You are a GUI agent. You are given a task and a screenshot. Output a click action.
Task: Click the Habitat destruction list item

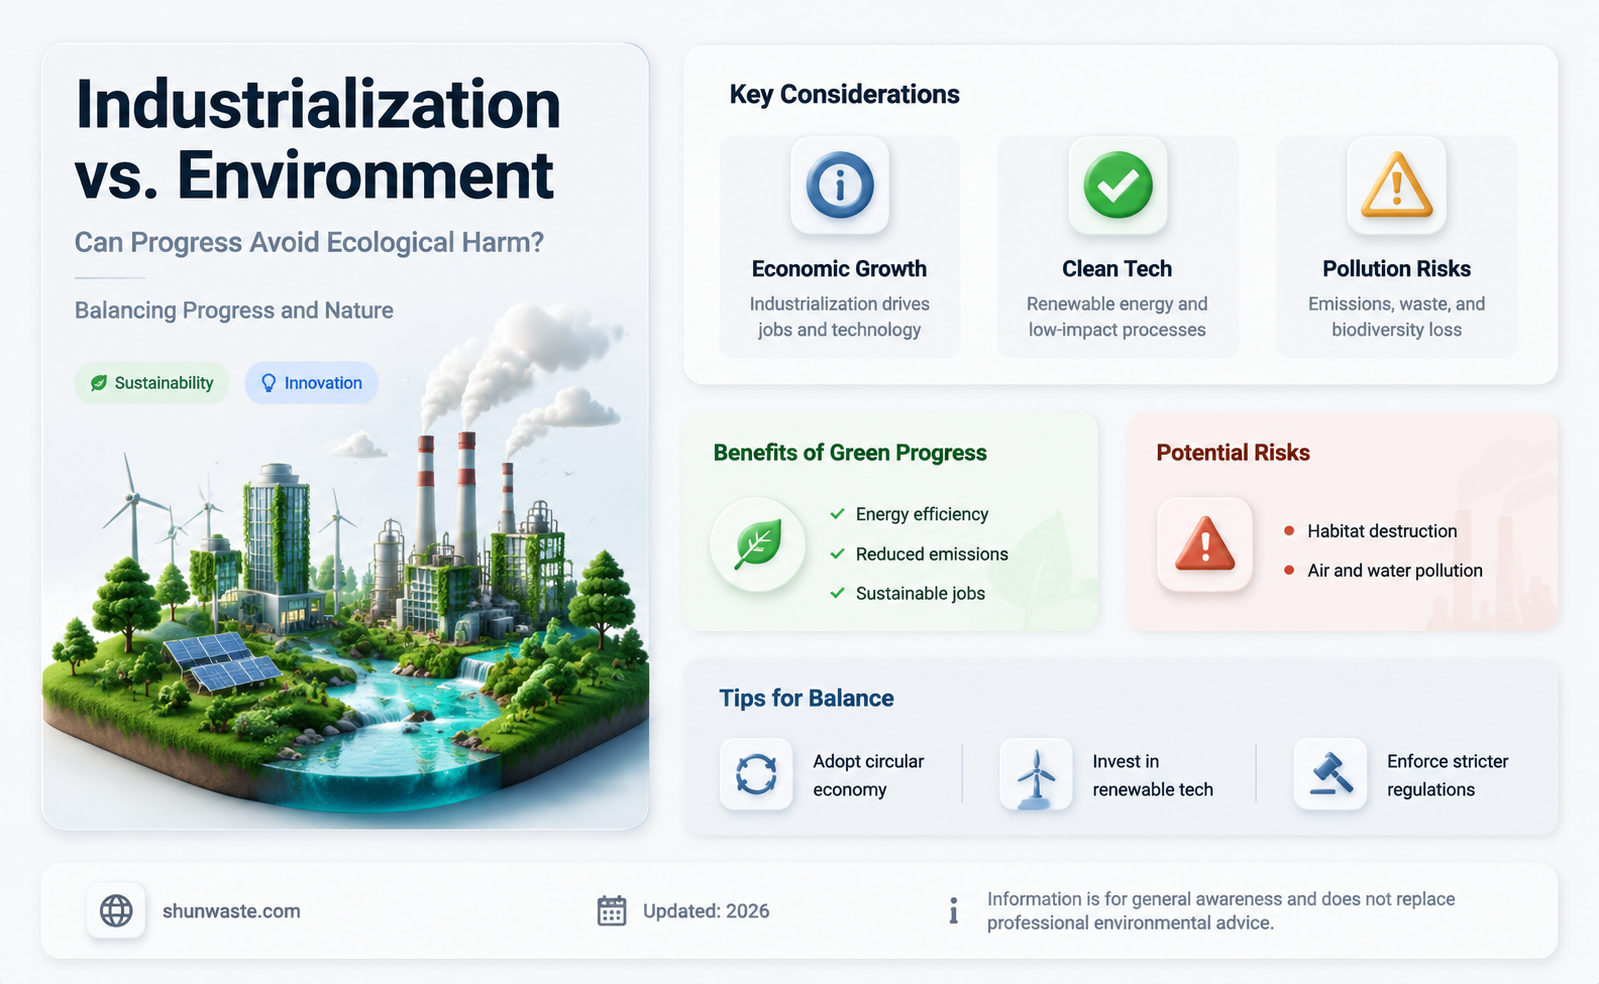[x=1382, y=531]
